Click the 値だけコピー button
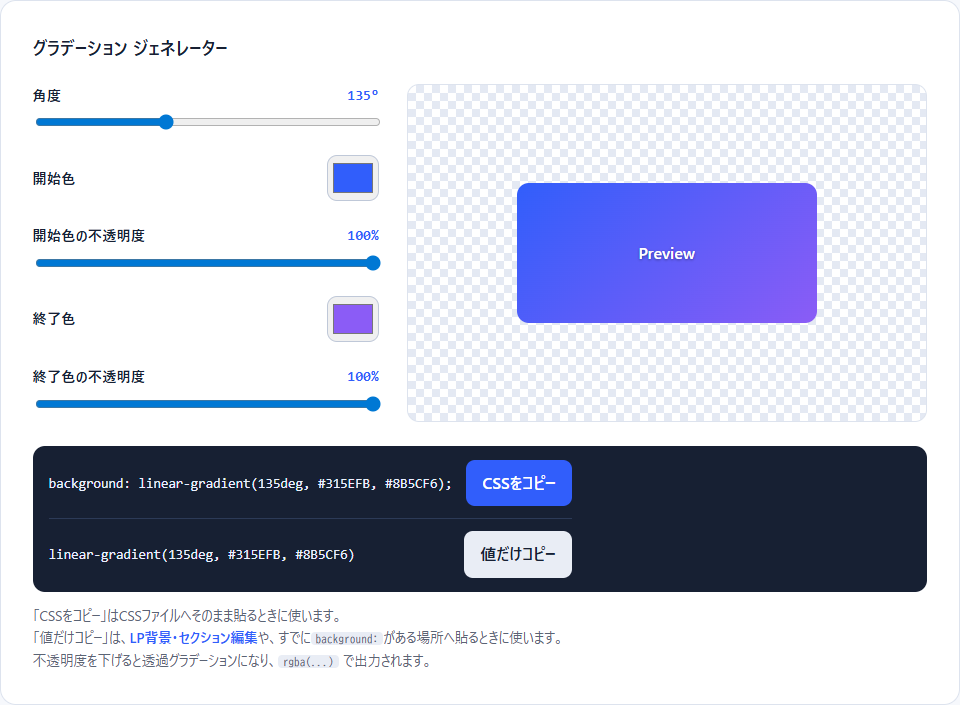 518,554
